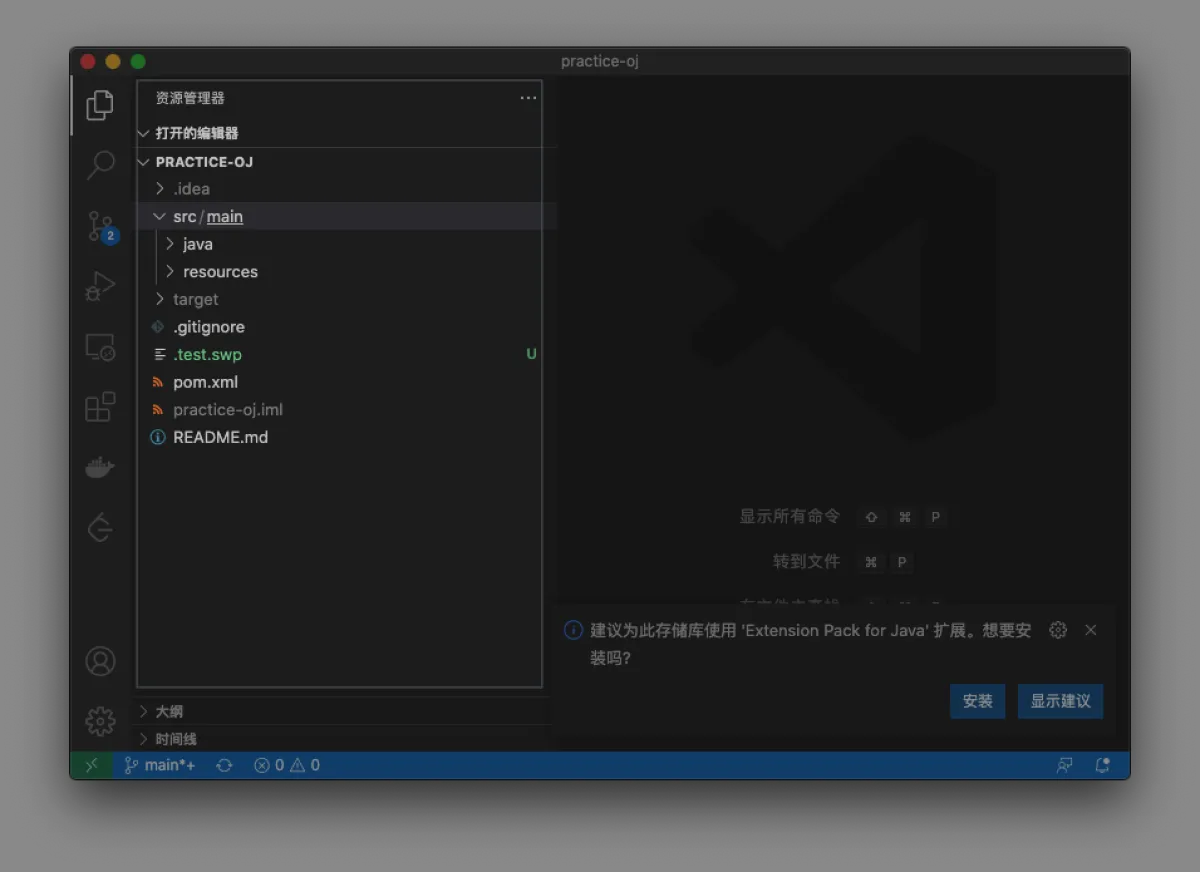Open the Run and Debug view

(x=100, y=287)
